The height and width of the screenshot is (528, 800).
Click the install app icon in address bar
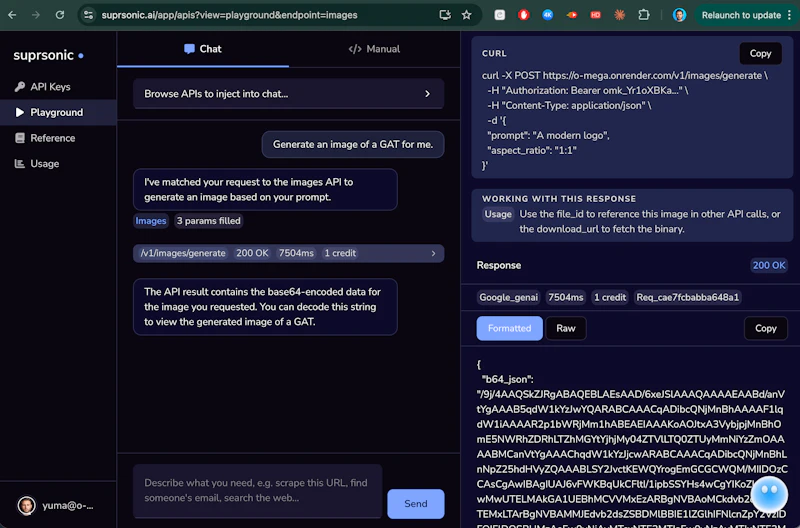click(x=445, y=15)
